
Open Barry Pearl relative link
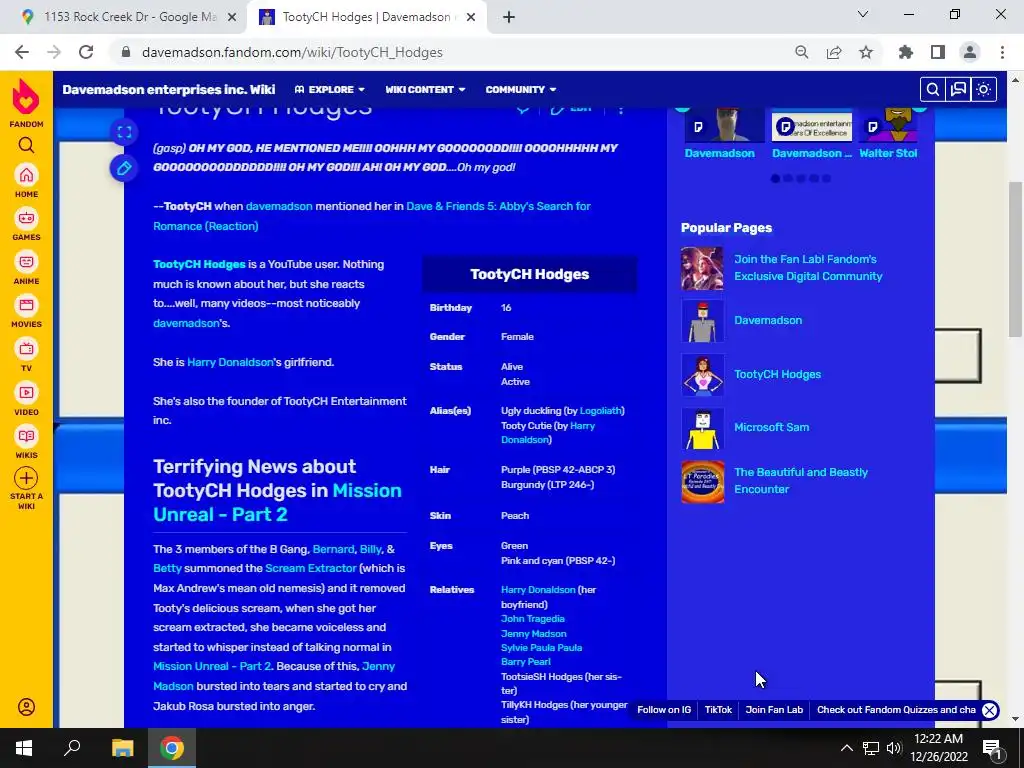tap(526, 662)
